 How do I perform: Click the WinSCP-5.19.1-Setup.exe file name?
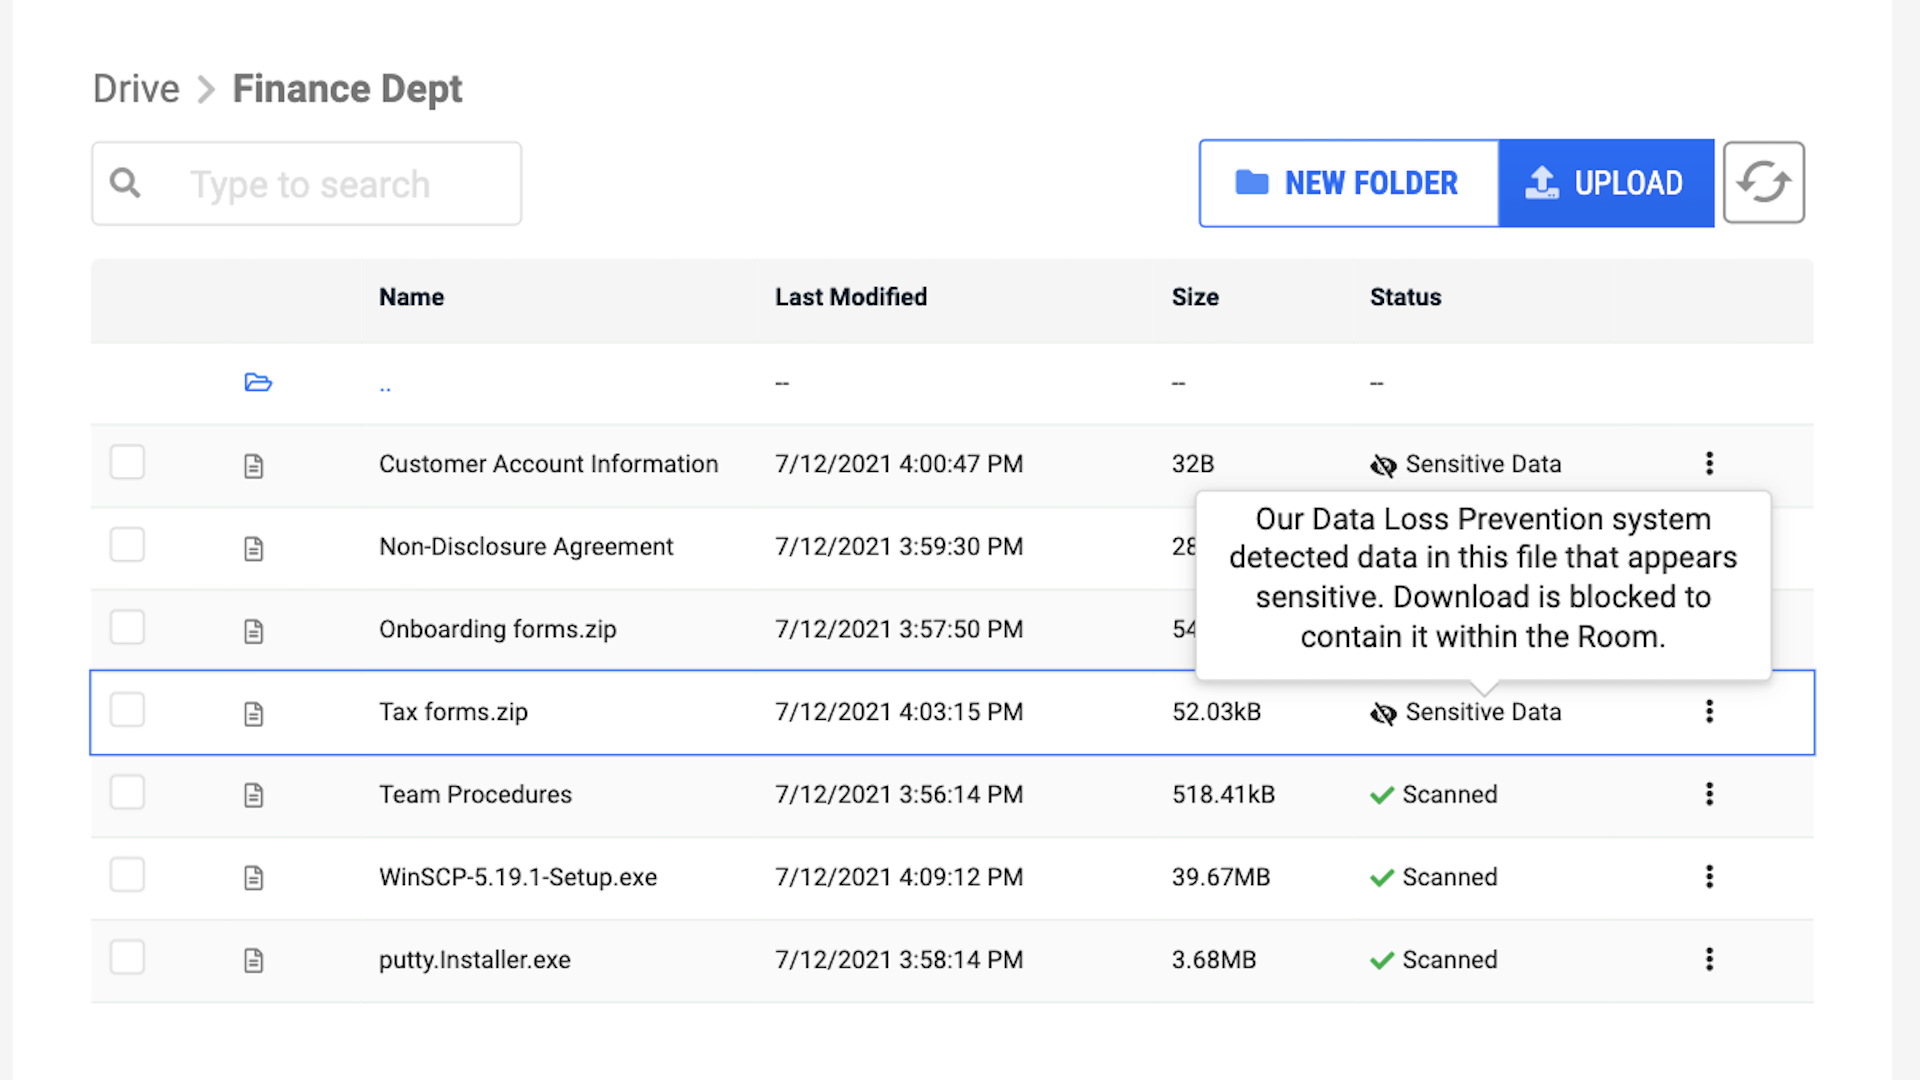[x=518, y=878]
